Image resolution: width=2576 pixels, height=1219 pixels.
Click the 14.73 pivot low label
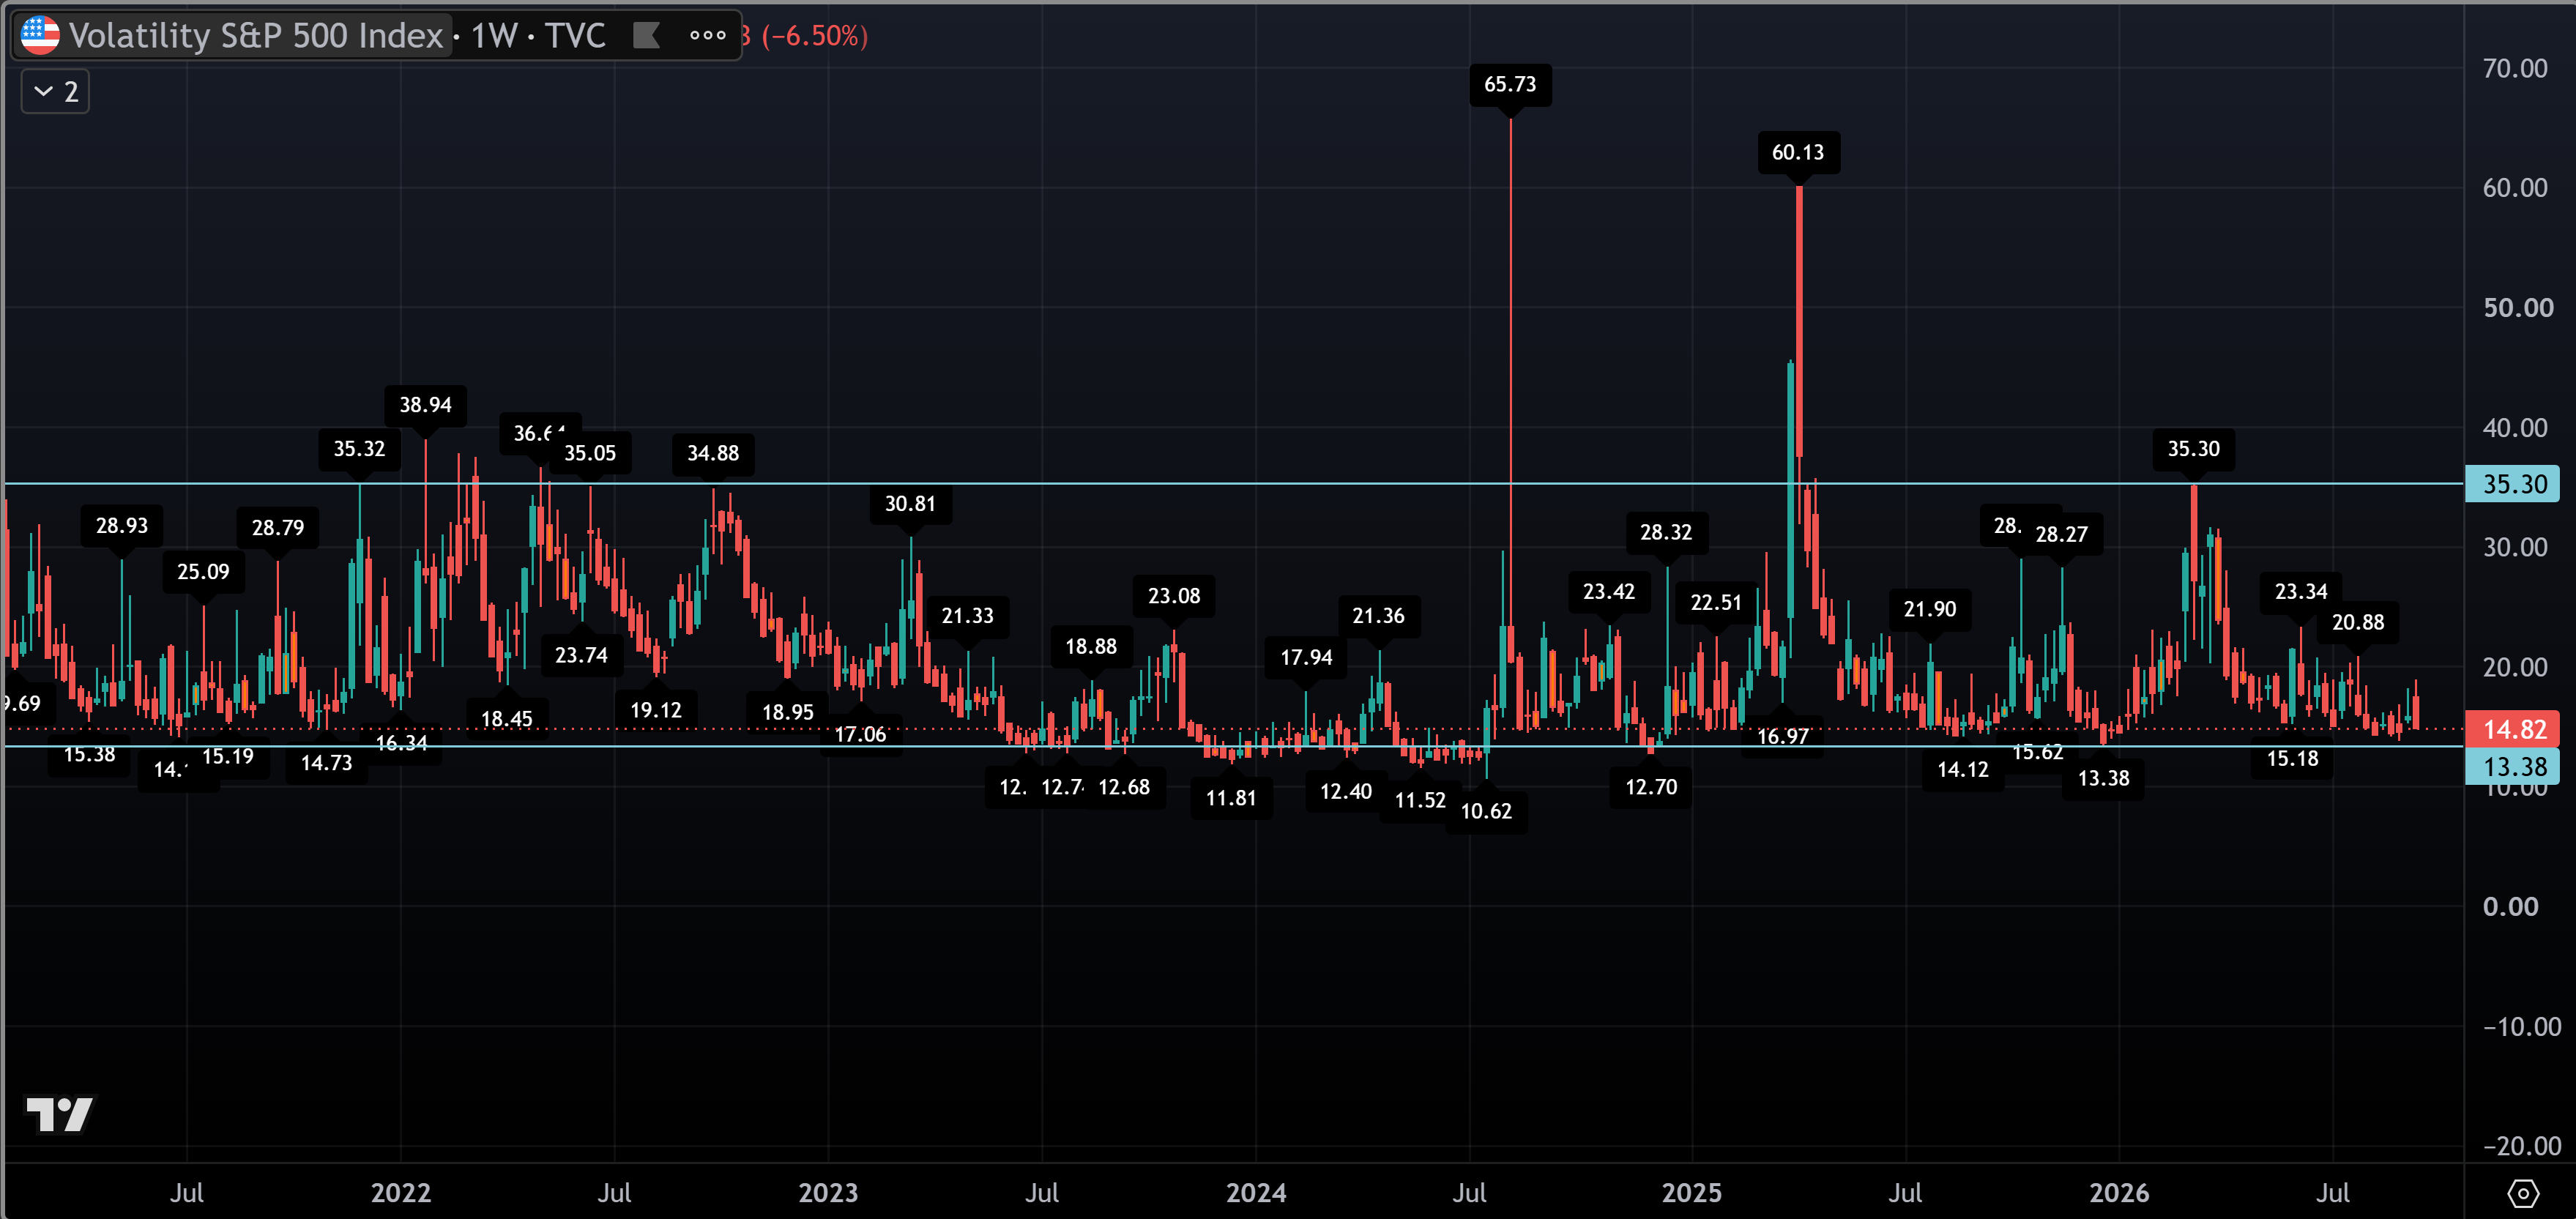tap(327, 763)
